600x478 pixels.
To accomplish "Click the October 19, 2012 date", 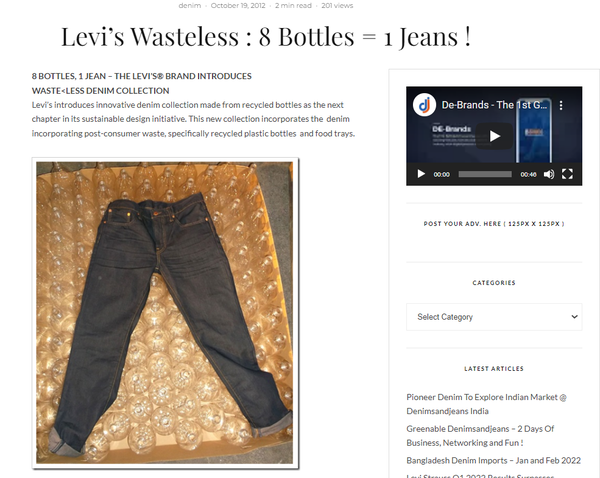I will tap(238, 6).
